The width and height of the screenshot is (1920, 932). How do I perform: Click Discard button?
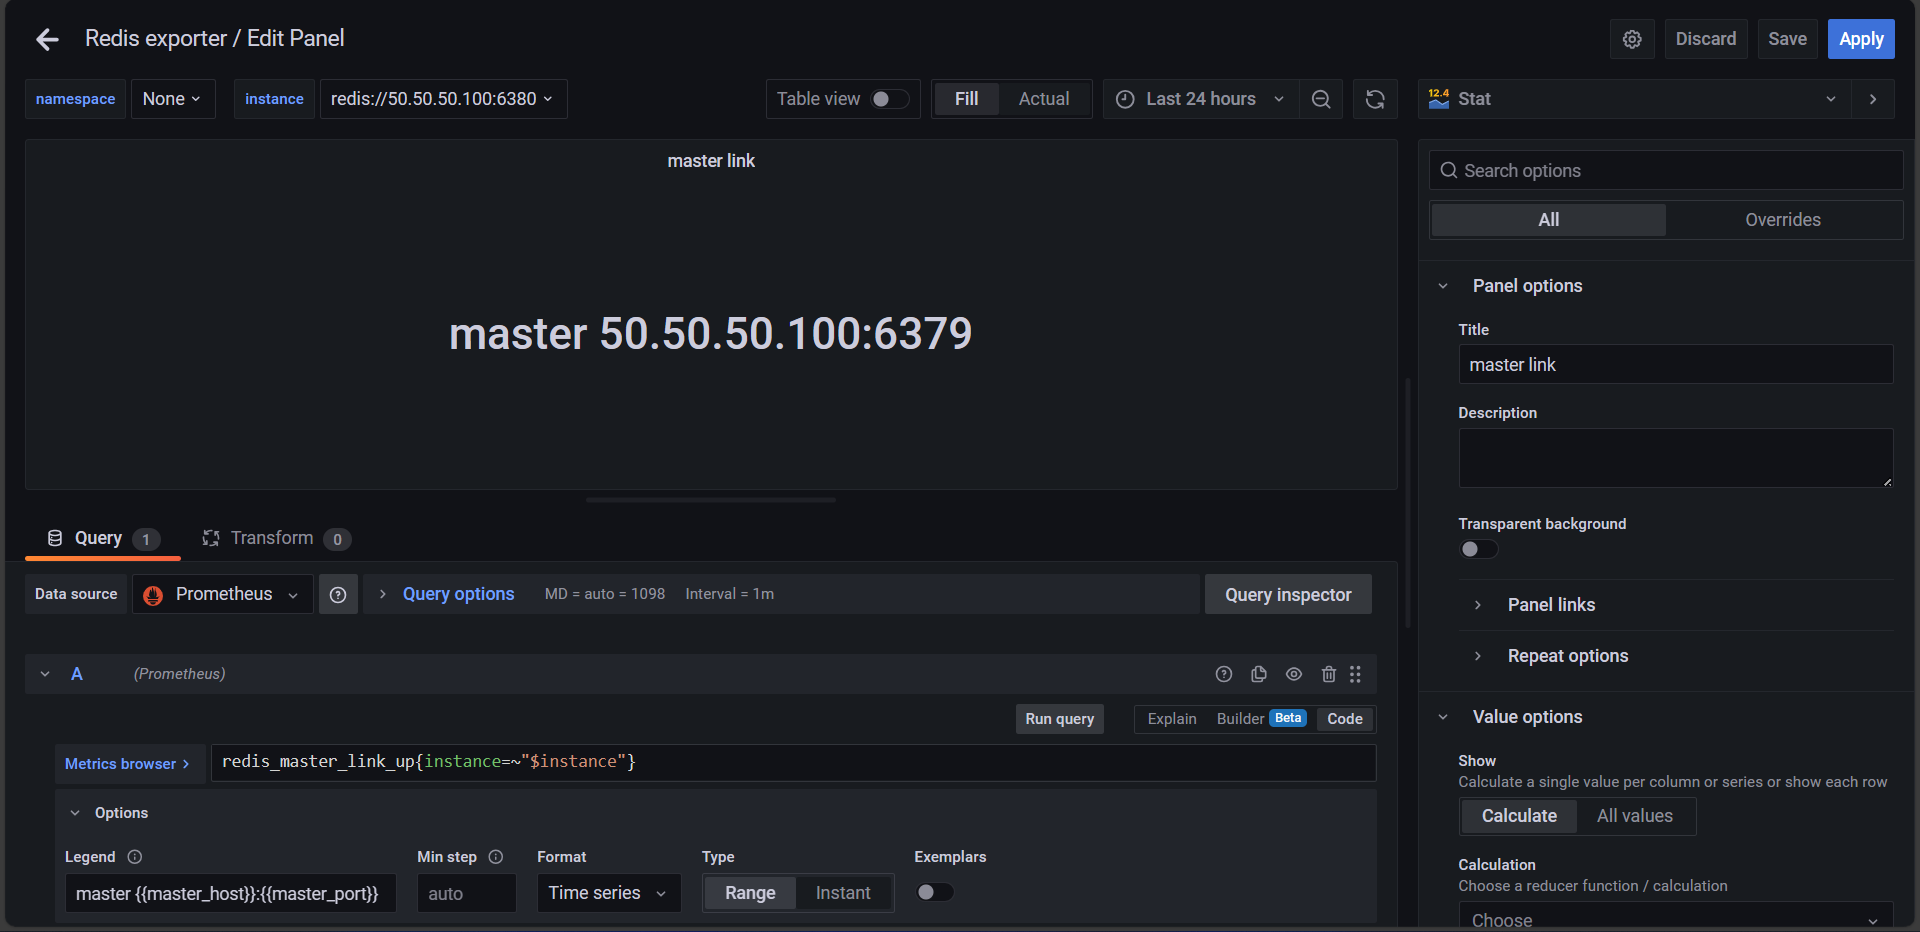click(1706, 39)
